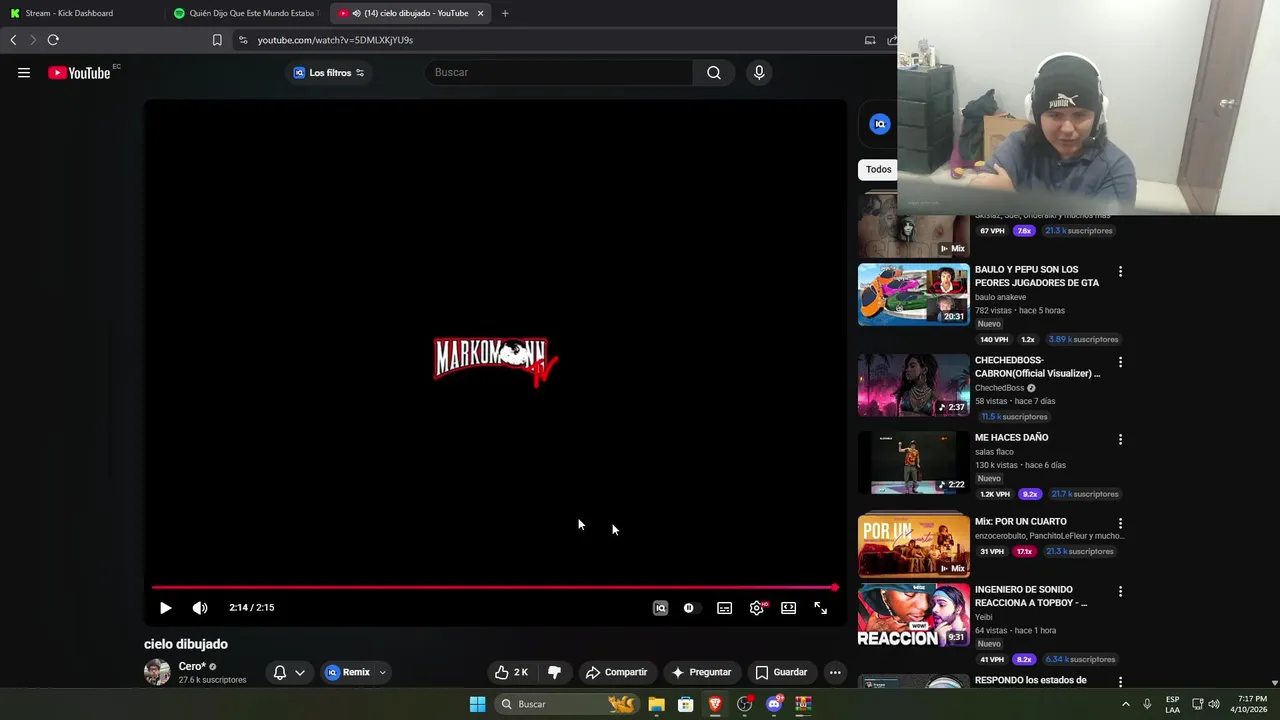Go to the YouTube home logo
This screenshot has width=1280, height=720.
pos(79,73)
